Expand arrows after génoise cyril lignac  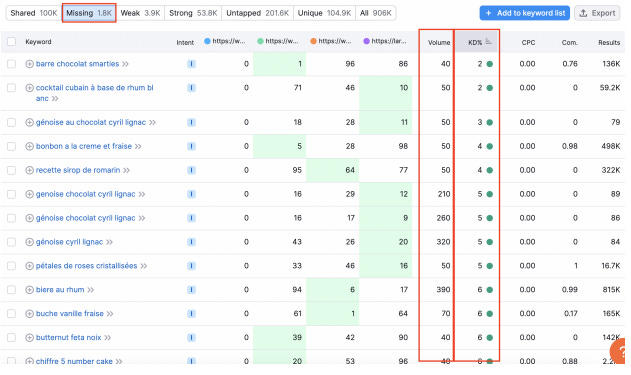[x=109, y=242]
